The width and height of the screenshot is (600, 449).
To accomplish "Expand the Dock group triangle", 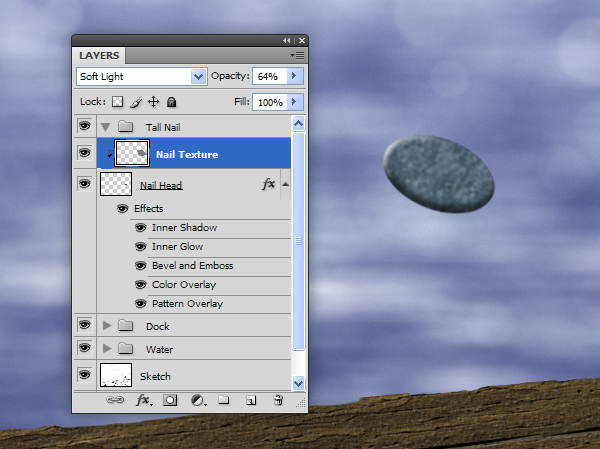I will pyautogui.click(x=107, y=325).
